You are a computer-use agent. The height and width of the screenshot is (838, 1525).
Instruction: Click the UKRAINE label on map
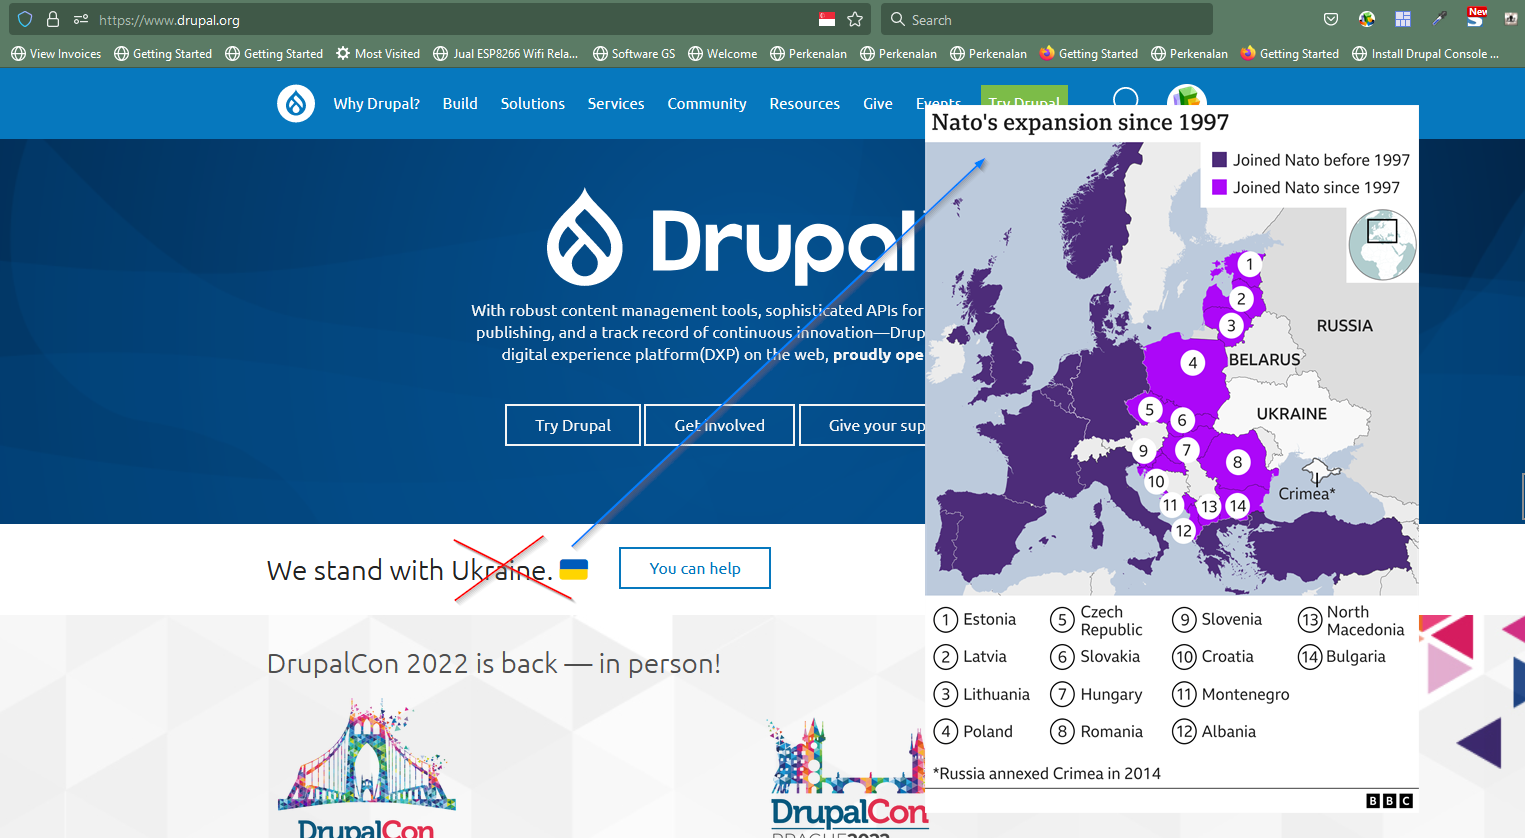click(x=1292, y=414)
